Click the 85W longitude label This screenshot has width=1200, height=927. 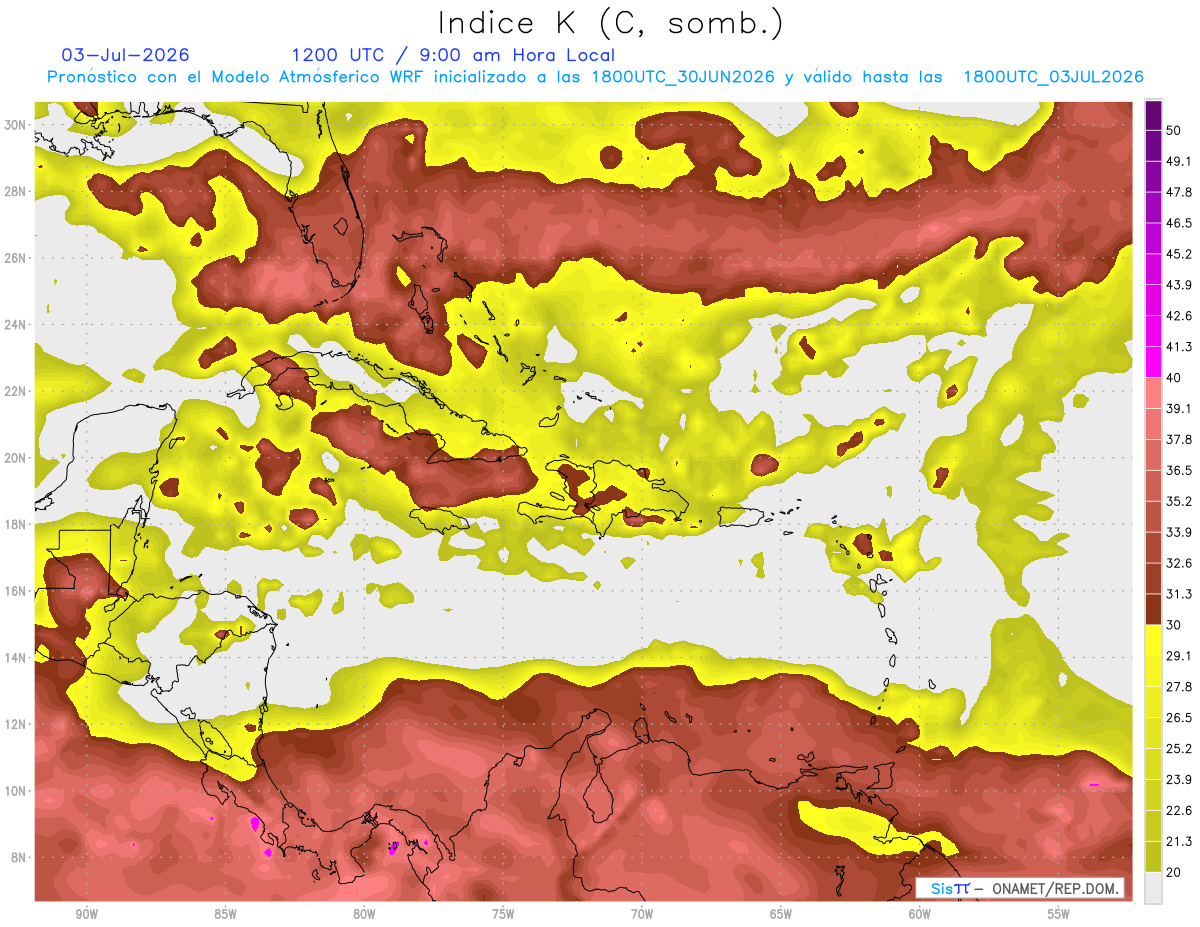click(x=225, y=914)
